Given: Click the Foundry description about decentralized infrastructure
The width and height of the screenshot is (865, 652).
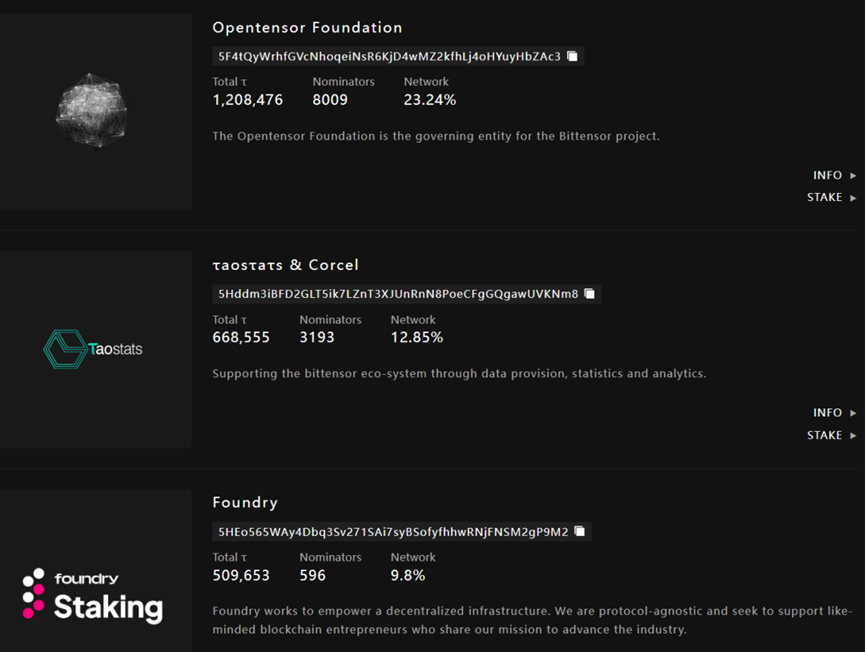Looking at the screenshot, I should coord(532,620).
